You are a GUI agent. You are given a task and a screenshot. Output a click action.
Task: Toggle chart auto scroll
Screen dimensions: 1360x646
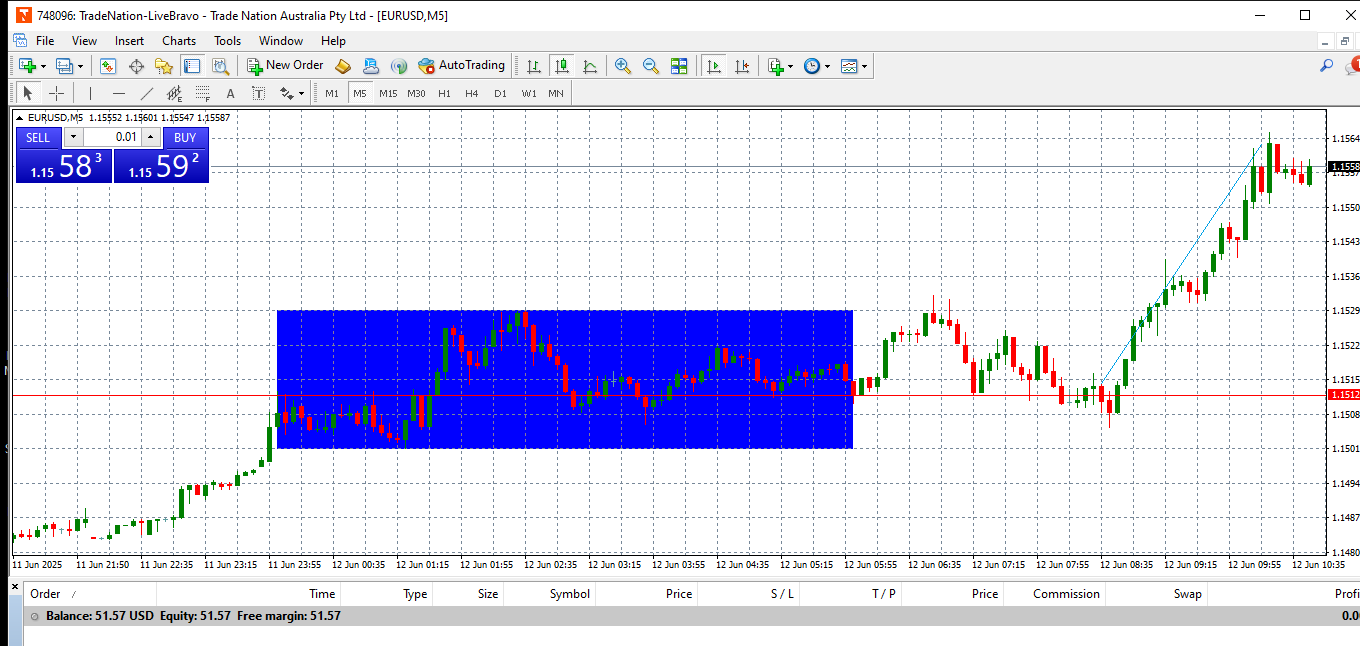(x=713, y=66)
